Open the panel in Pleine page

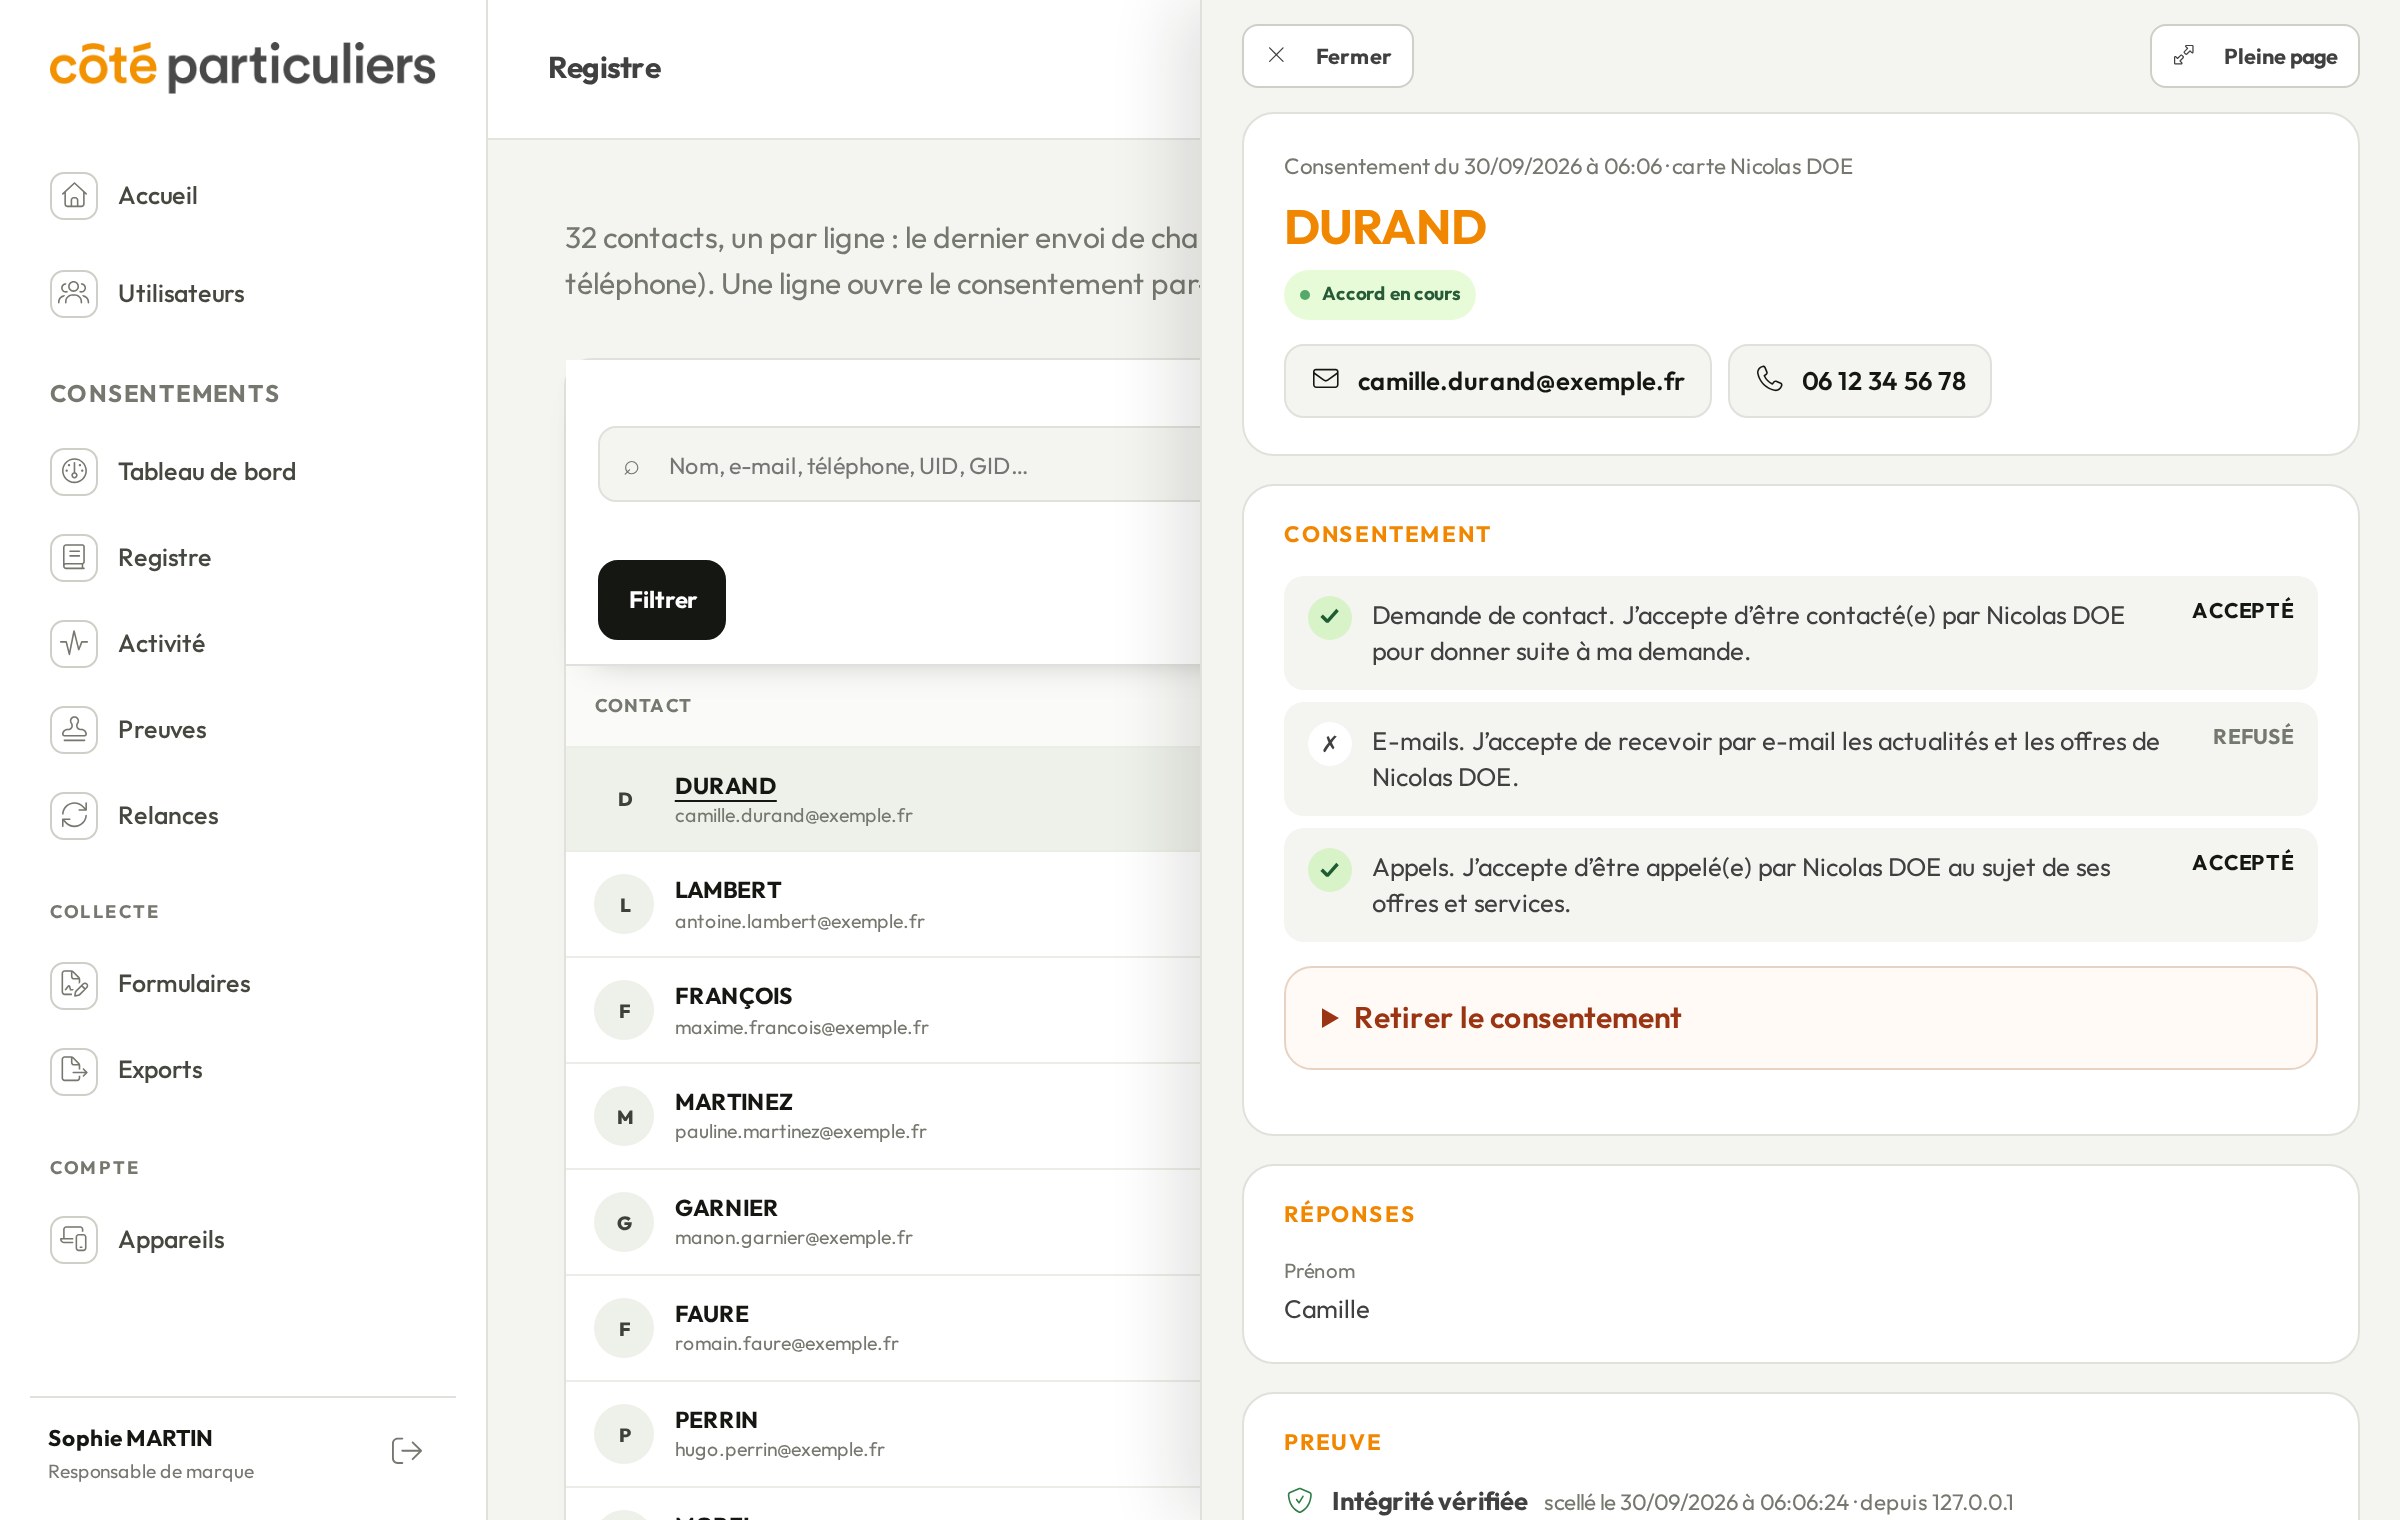(2255, 56)
